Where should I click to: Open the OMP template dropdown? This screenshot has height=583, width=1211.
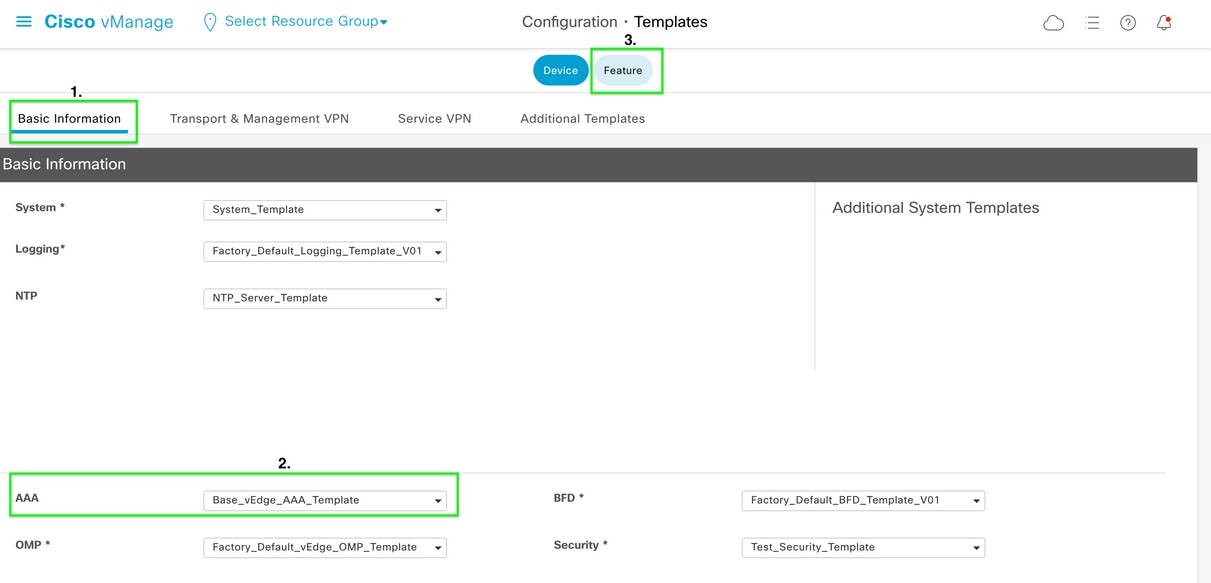point(325,547)
